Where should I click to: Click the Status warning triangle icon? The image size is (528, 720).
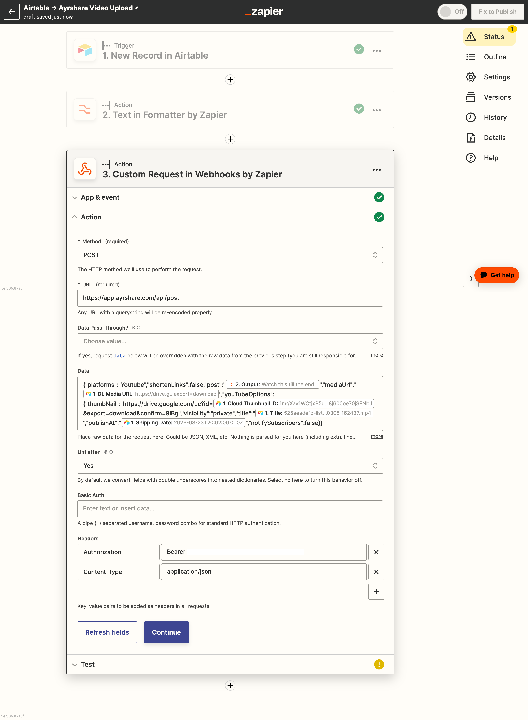click(x=471, y=37)
